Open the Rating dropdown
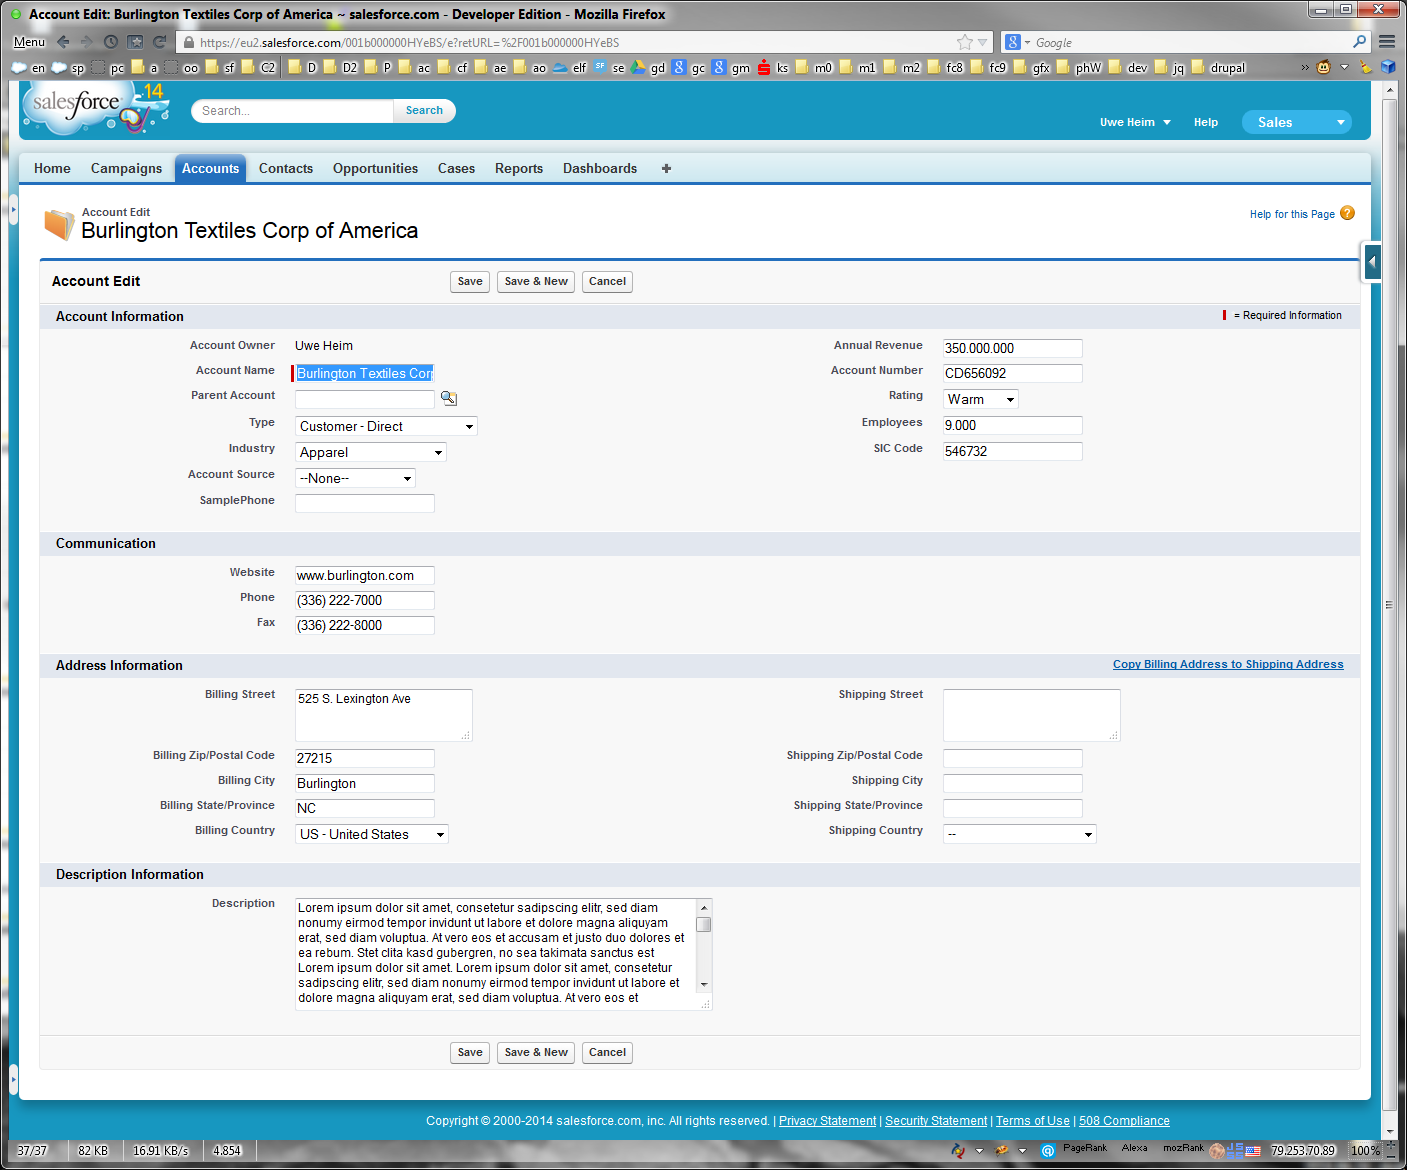 (x=980, y=400)
